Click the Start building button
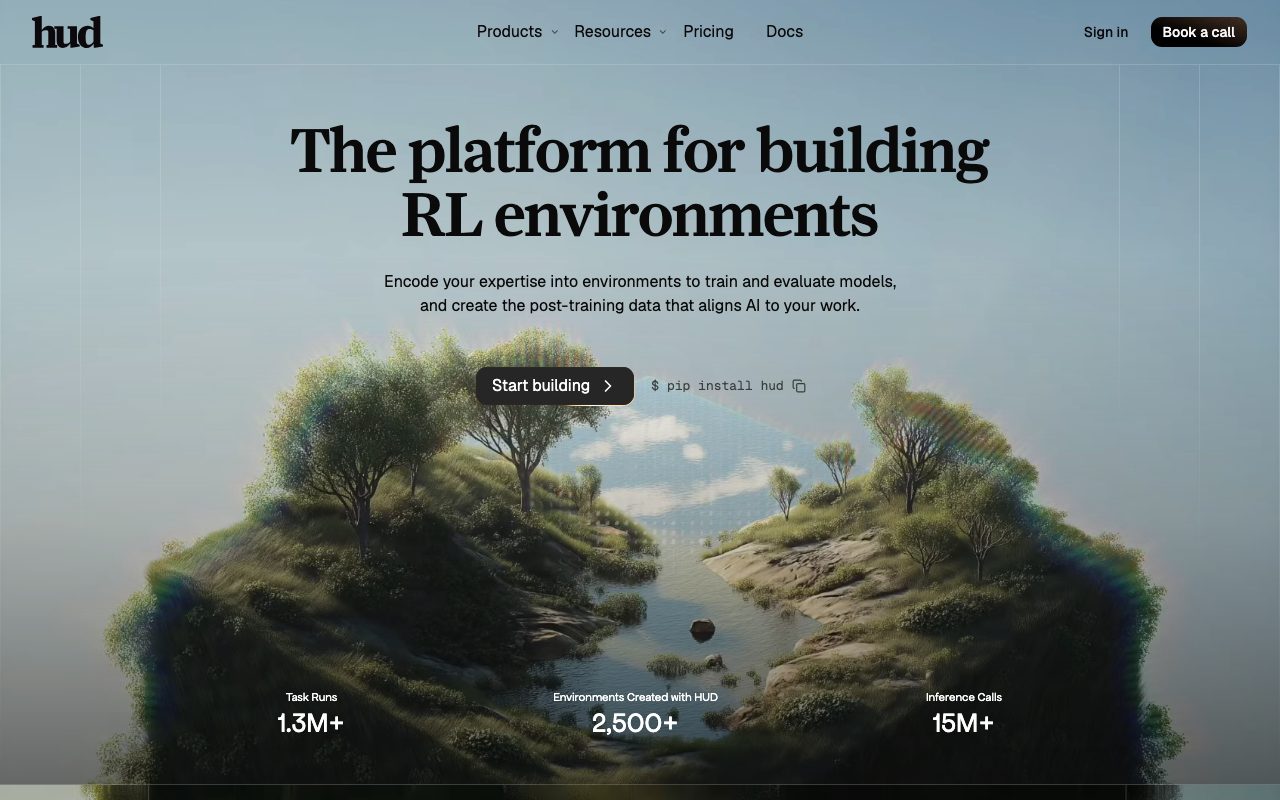The height and width of the screenshot is (800, 1280). point(554,386)
